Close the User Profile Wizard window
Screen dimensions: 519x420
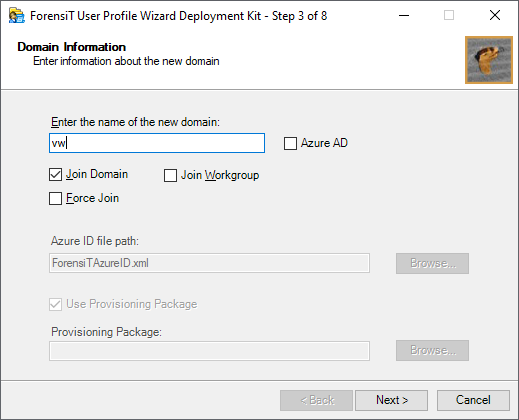pos(495,15)
